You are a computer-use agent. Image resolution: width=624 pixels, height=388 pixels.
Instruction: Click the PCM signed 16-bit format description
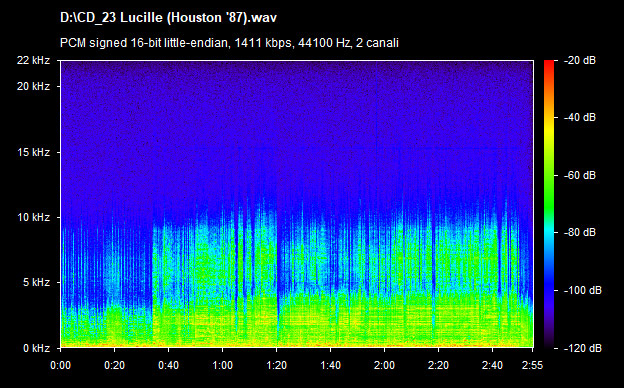pos(229,43)
